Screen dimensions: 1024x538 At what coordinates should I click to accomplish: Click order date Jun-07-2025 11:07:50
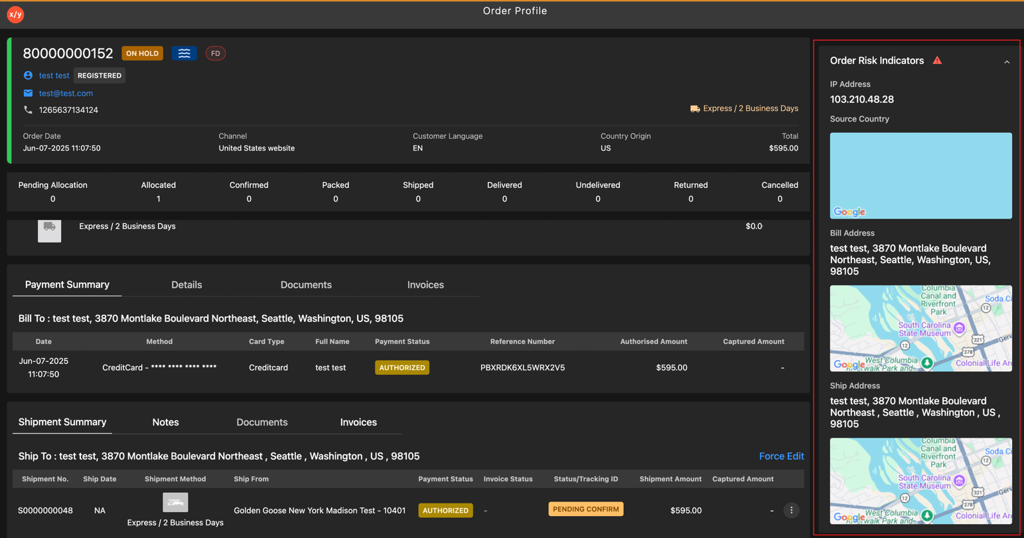[62, 148]
